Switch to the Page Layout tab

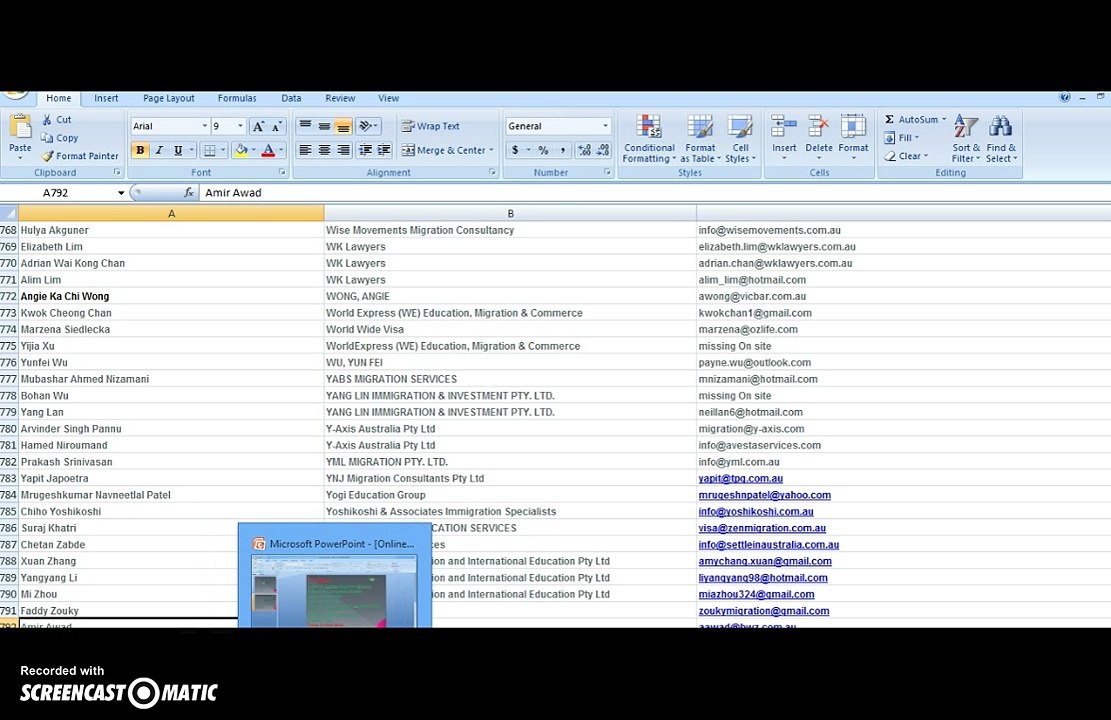pos(169,99)
